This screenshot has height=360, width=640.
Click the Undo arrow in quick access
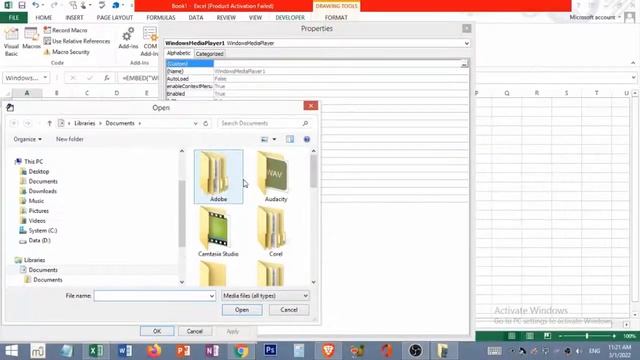[x=36, y=5]
